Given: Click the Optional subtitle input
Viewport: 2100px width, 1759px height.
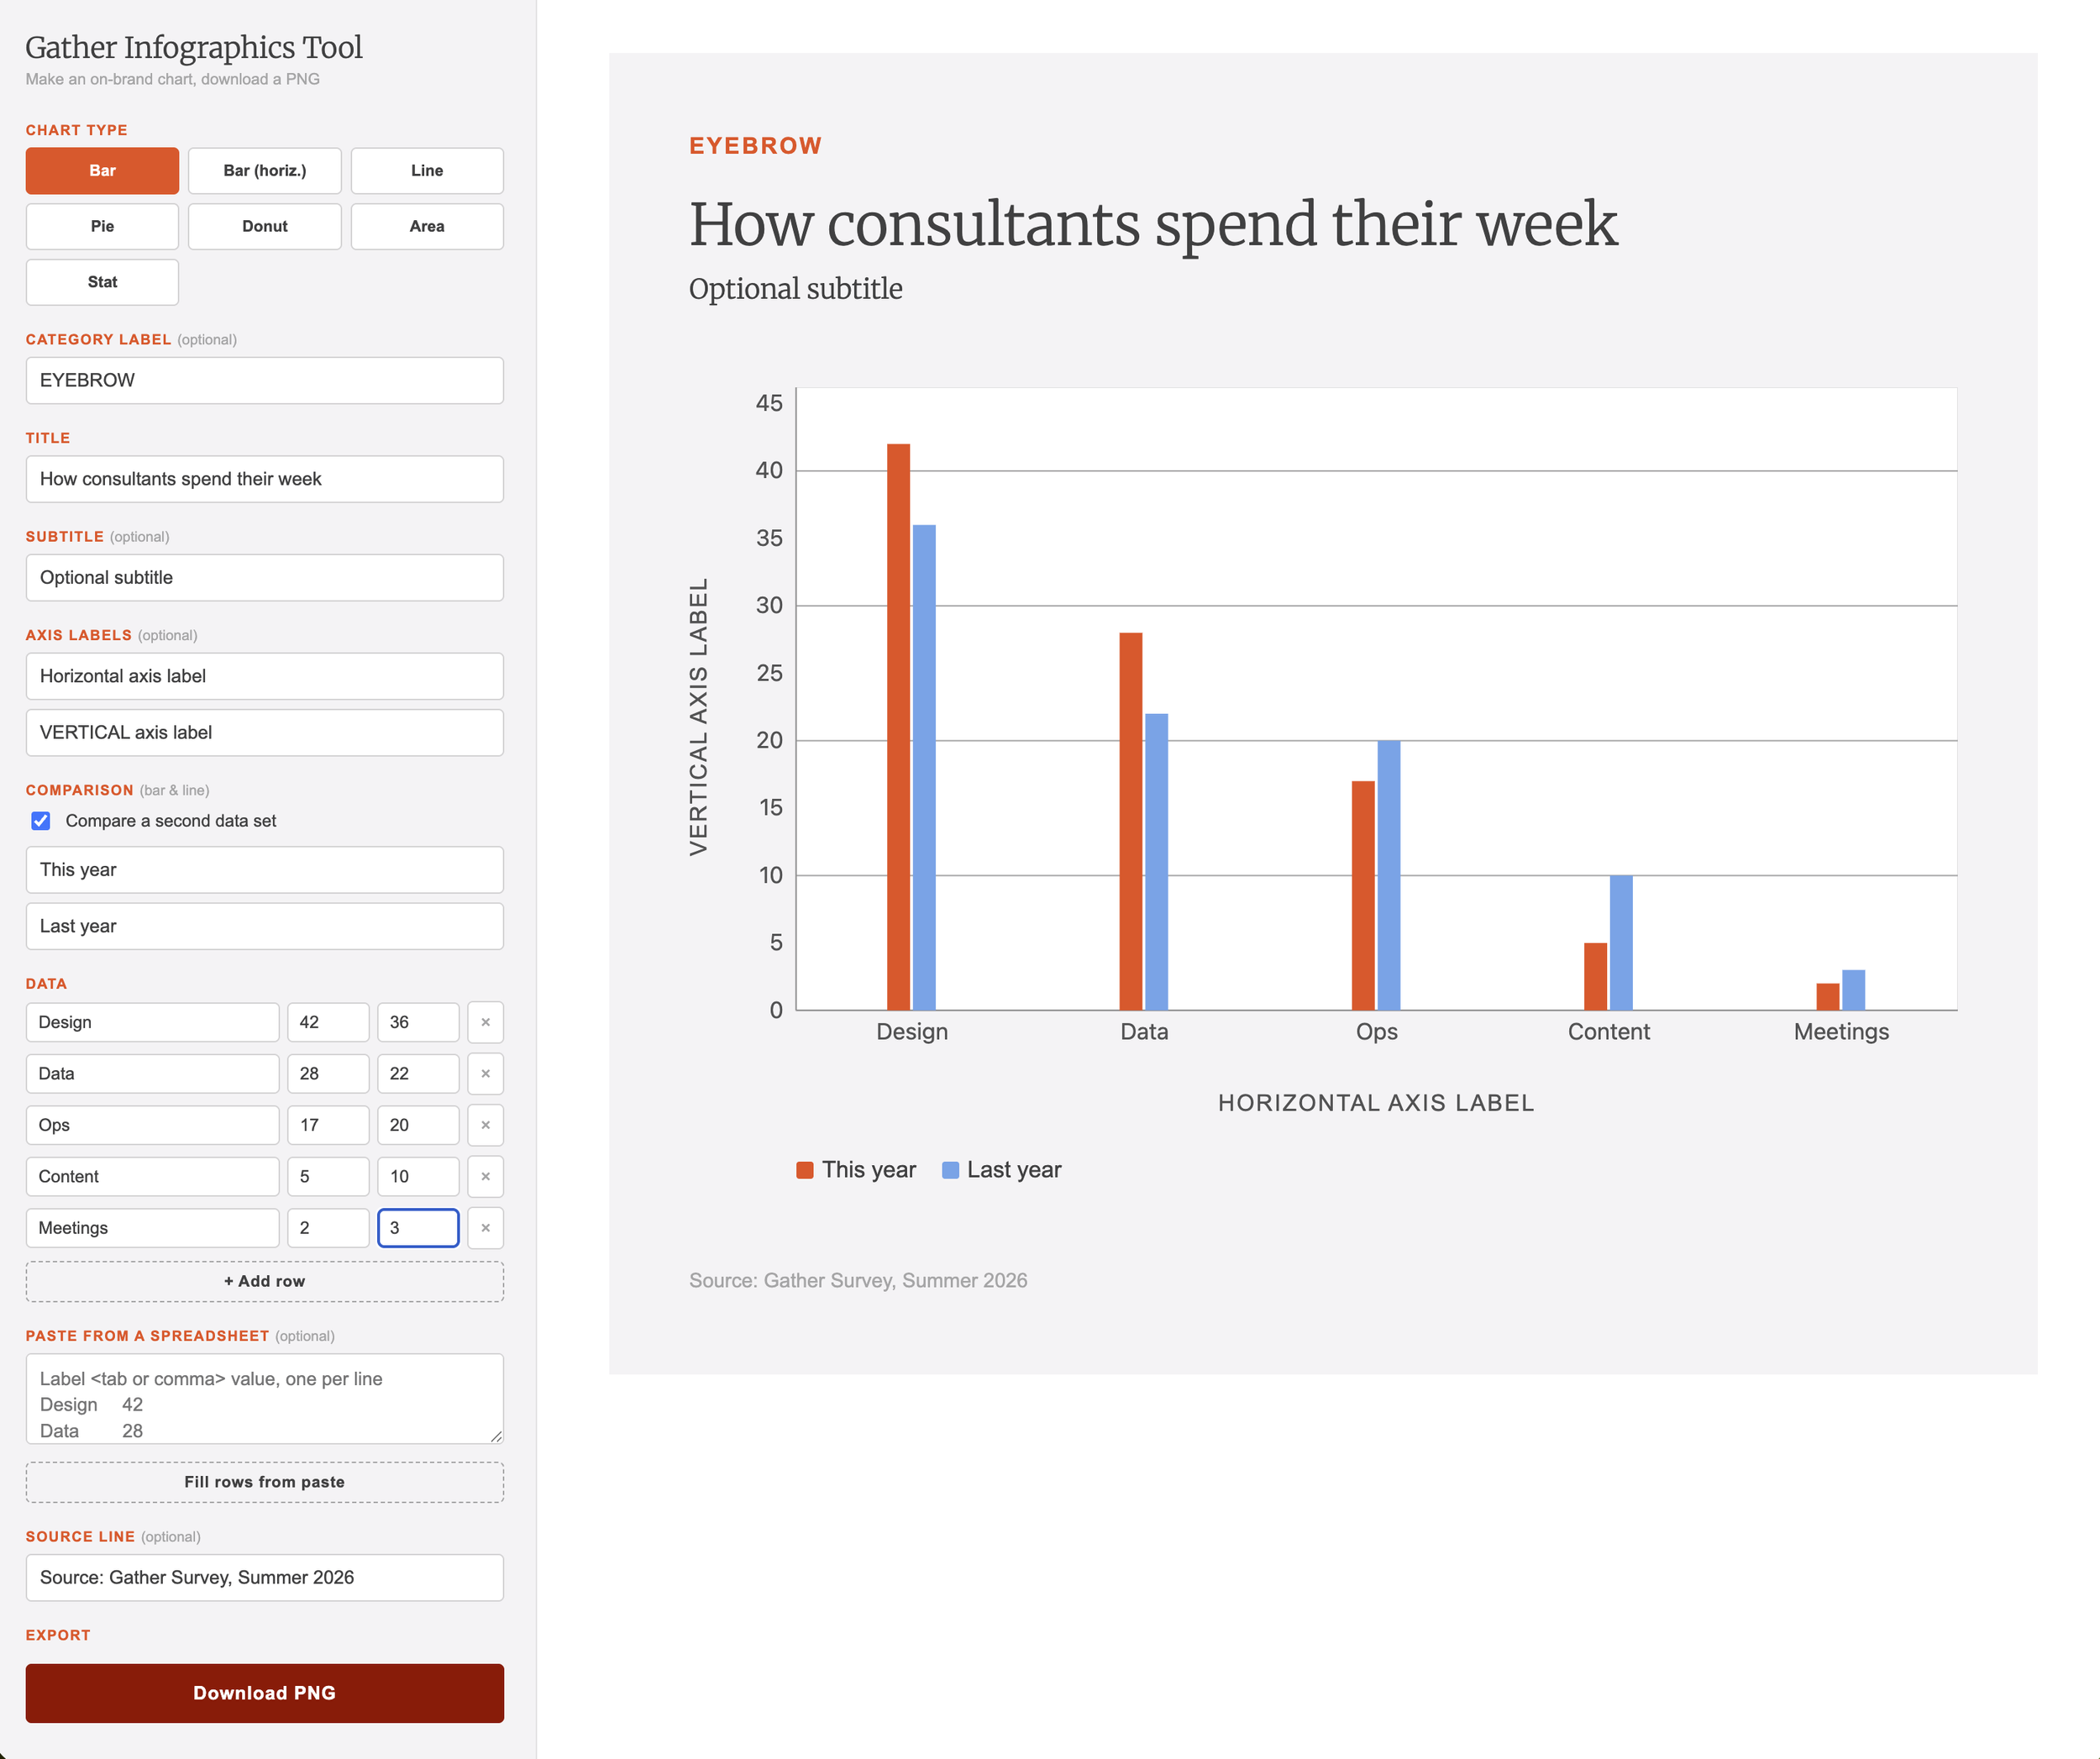Looking at the screenshot, I should point(265,578).
